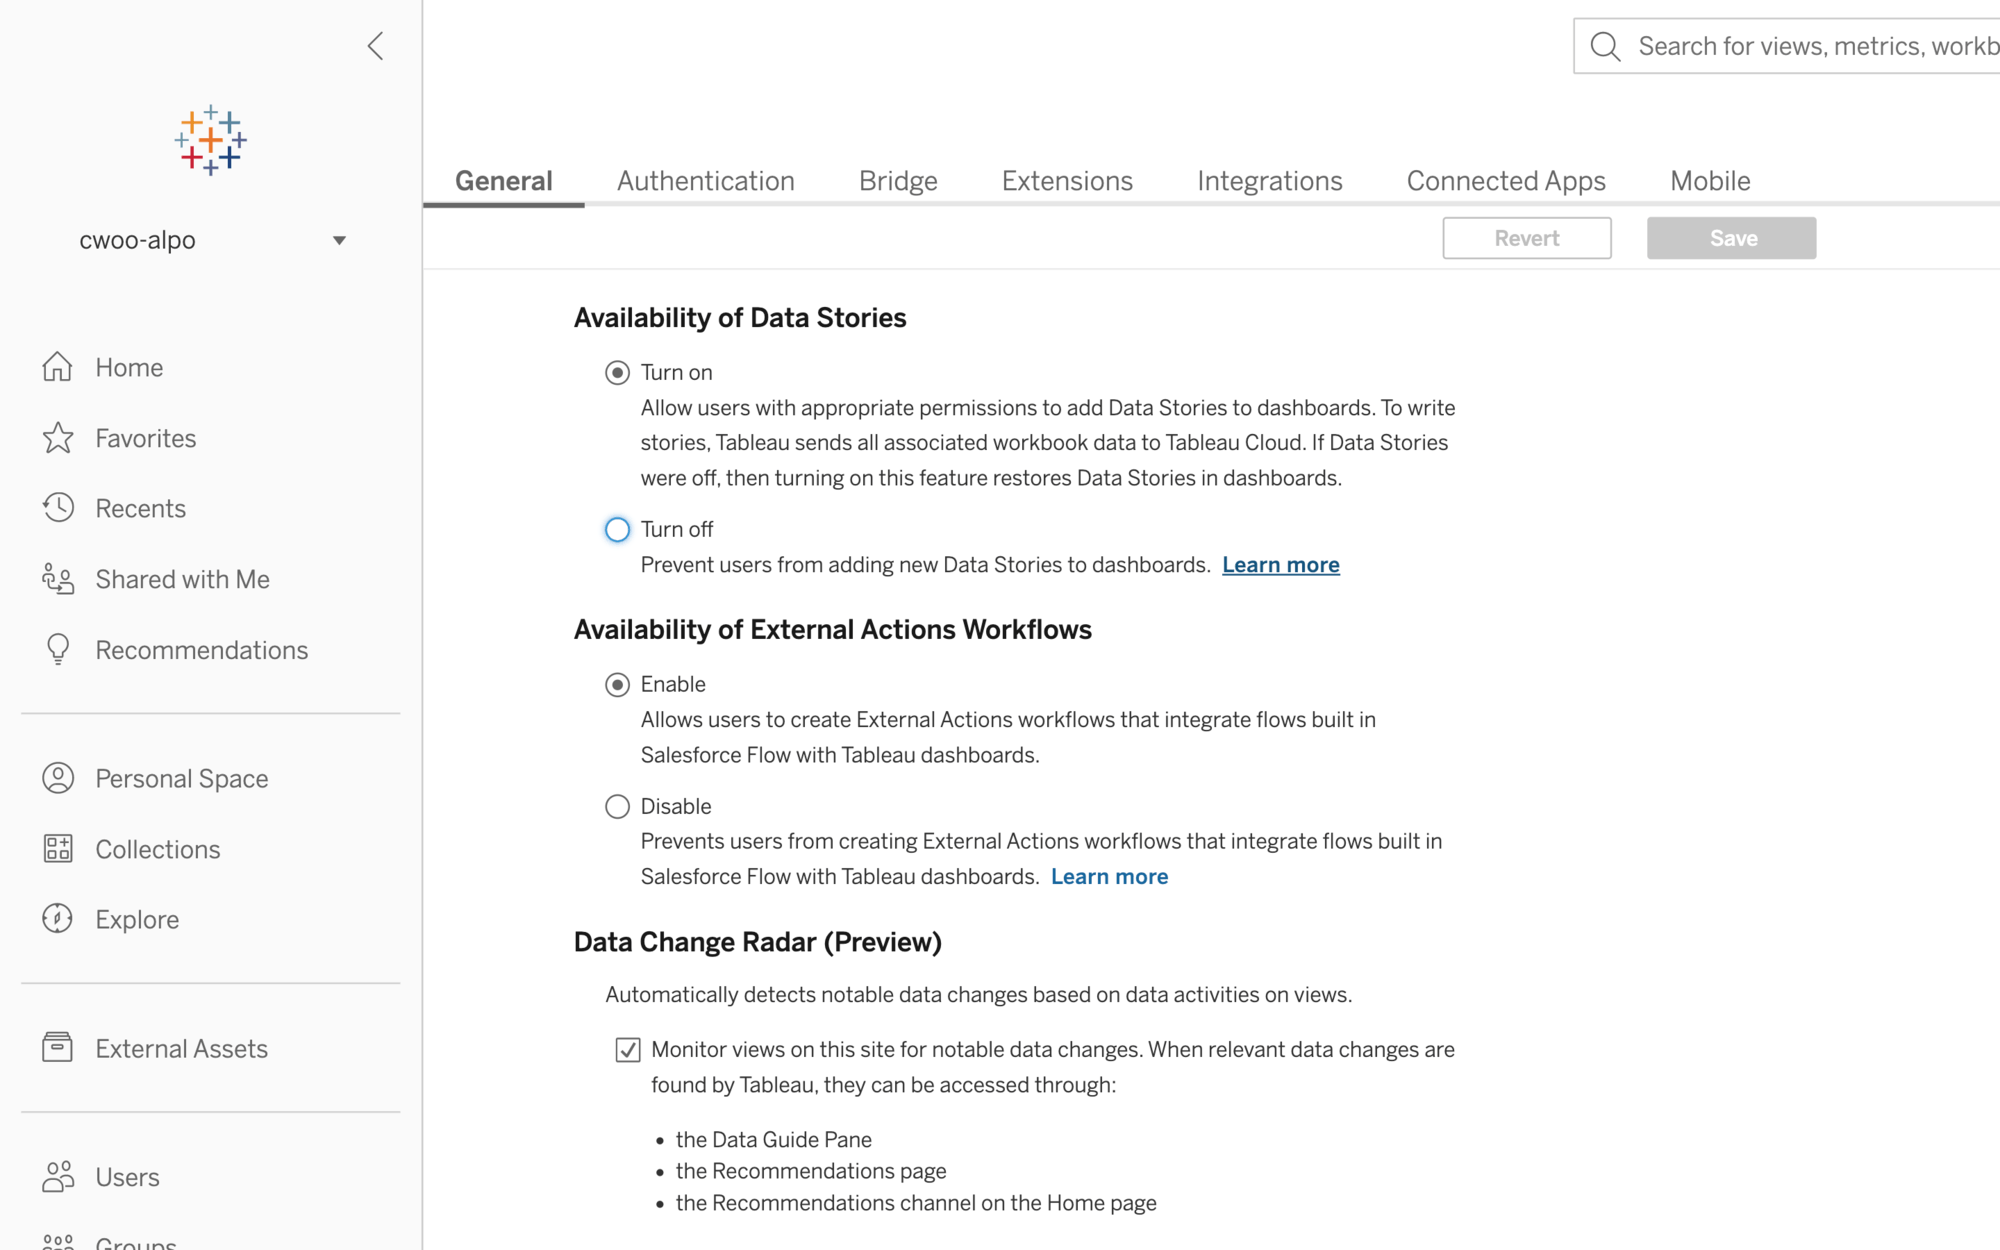Viewport: 2000px width, 1250px height.
Task: Select Turn off for Data Stories
Action: 618,529
